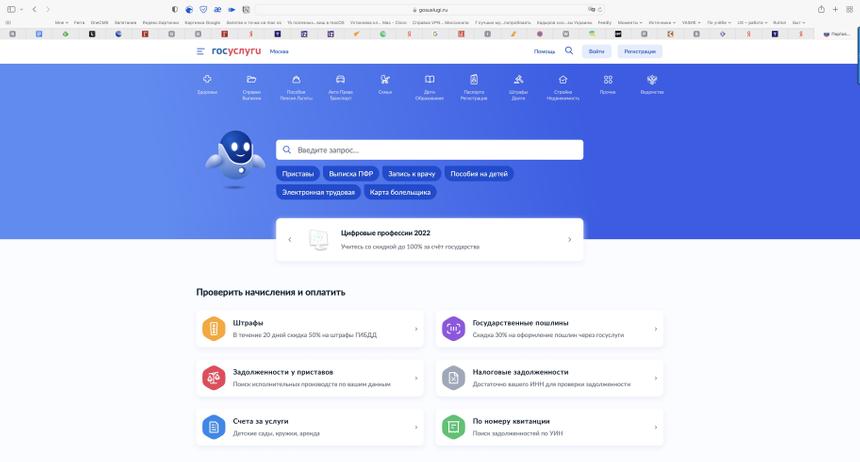Expand the Штрафы card chevron
The width and height of the screenshot is (860, 462).
tap(416, 329)
